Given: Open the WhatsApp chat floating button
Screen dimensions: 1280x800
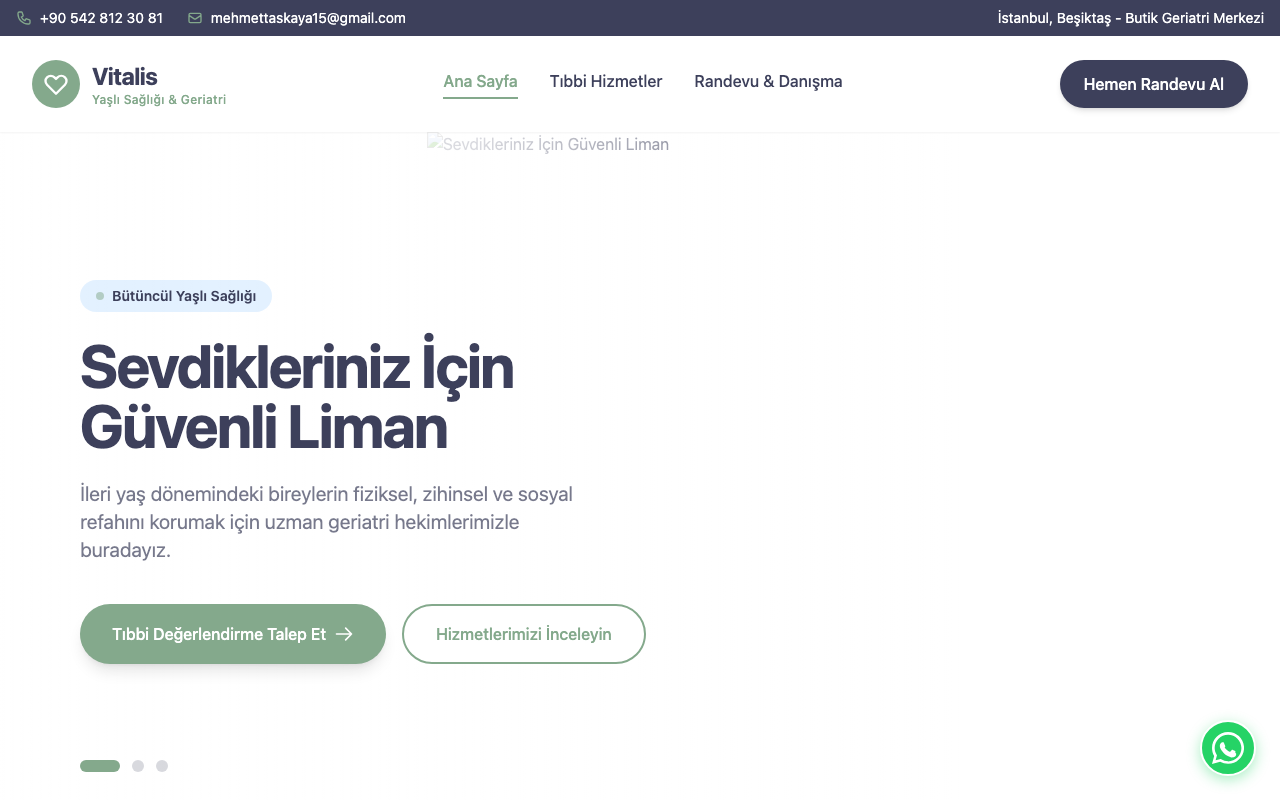Looking at the screenshot, I should pos(1228,748).
